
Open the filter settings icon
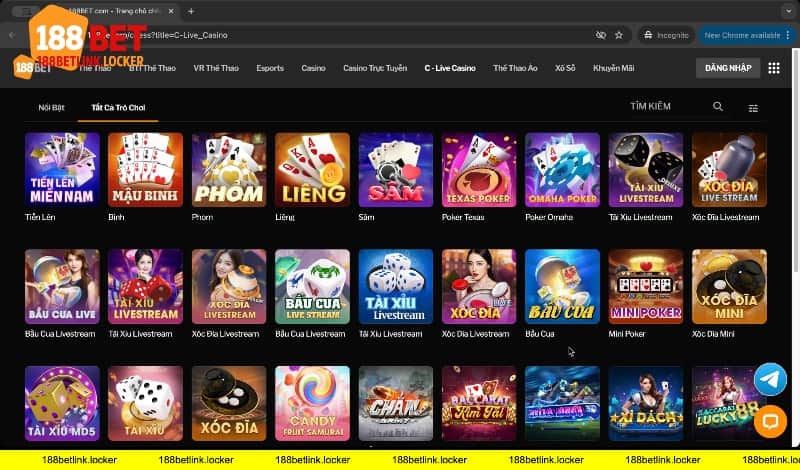(753, 107)
